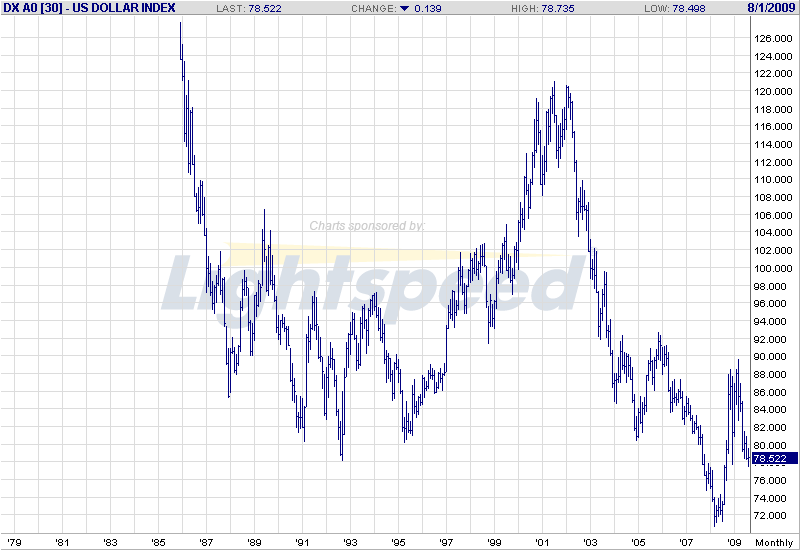
Task: Select the 110.000 price axis label
Action: pos(773,180)
